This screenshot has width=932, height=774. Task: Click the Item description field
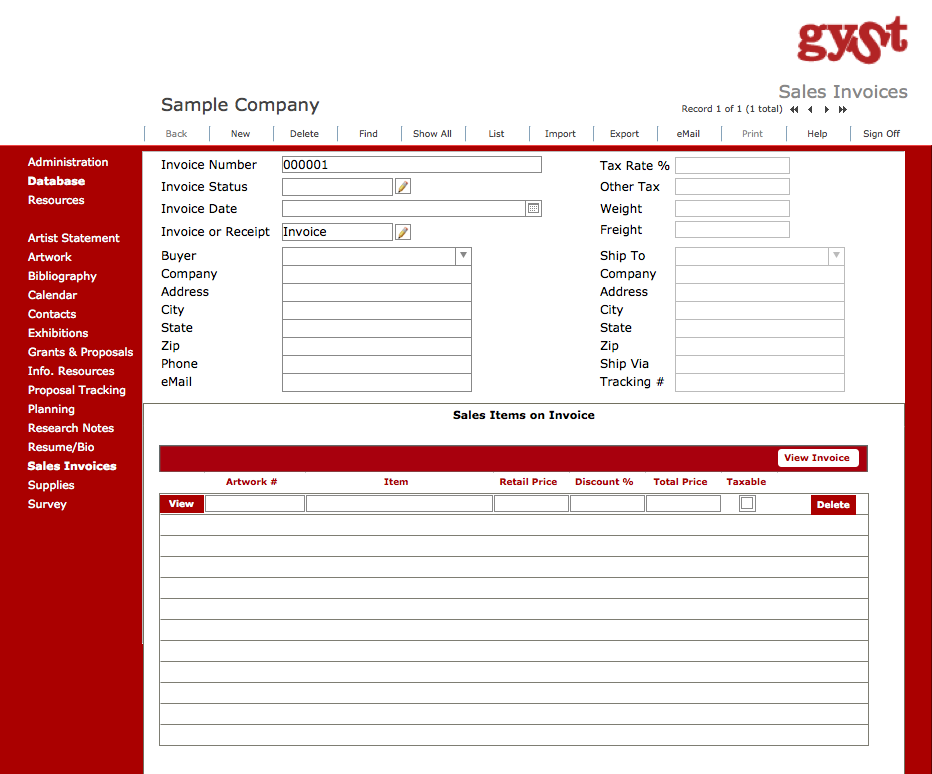pos(399,504)
